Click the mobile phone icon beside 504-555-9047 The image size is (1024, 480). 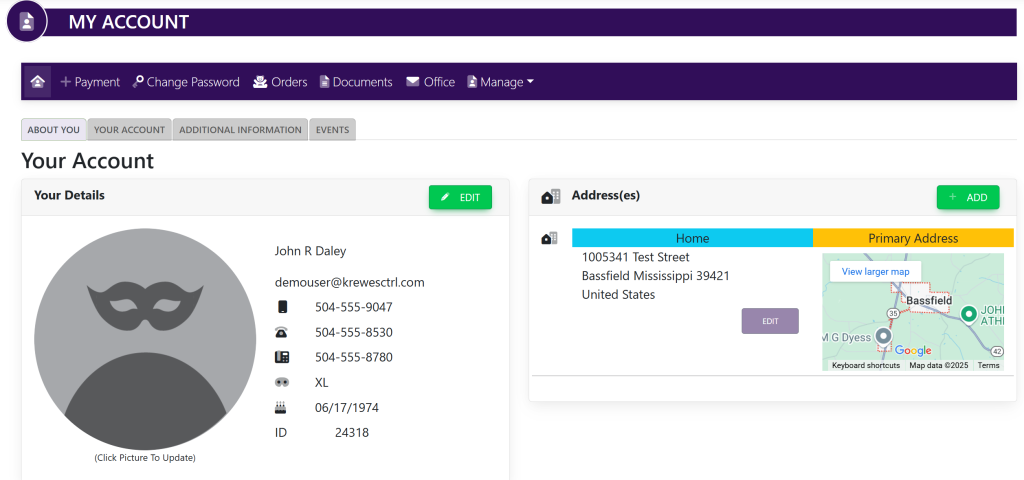(282, 307)
